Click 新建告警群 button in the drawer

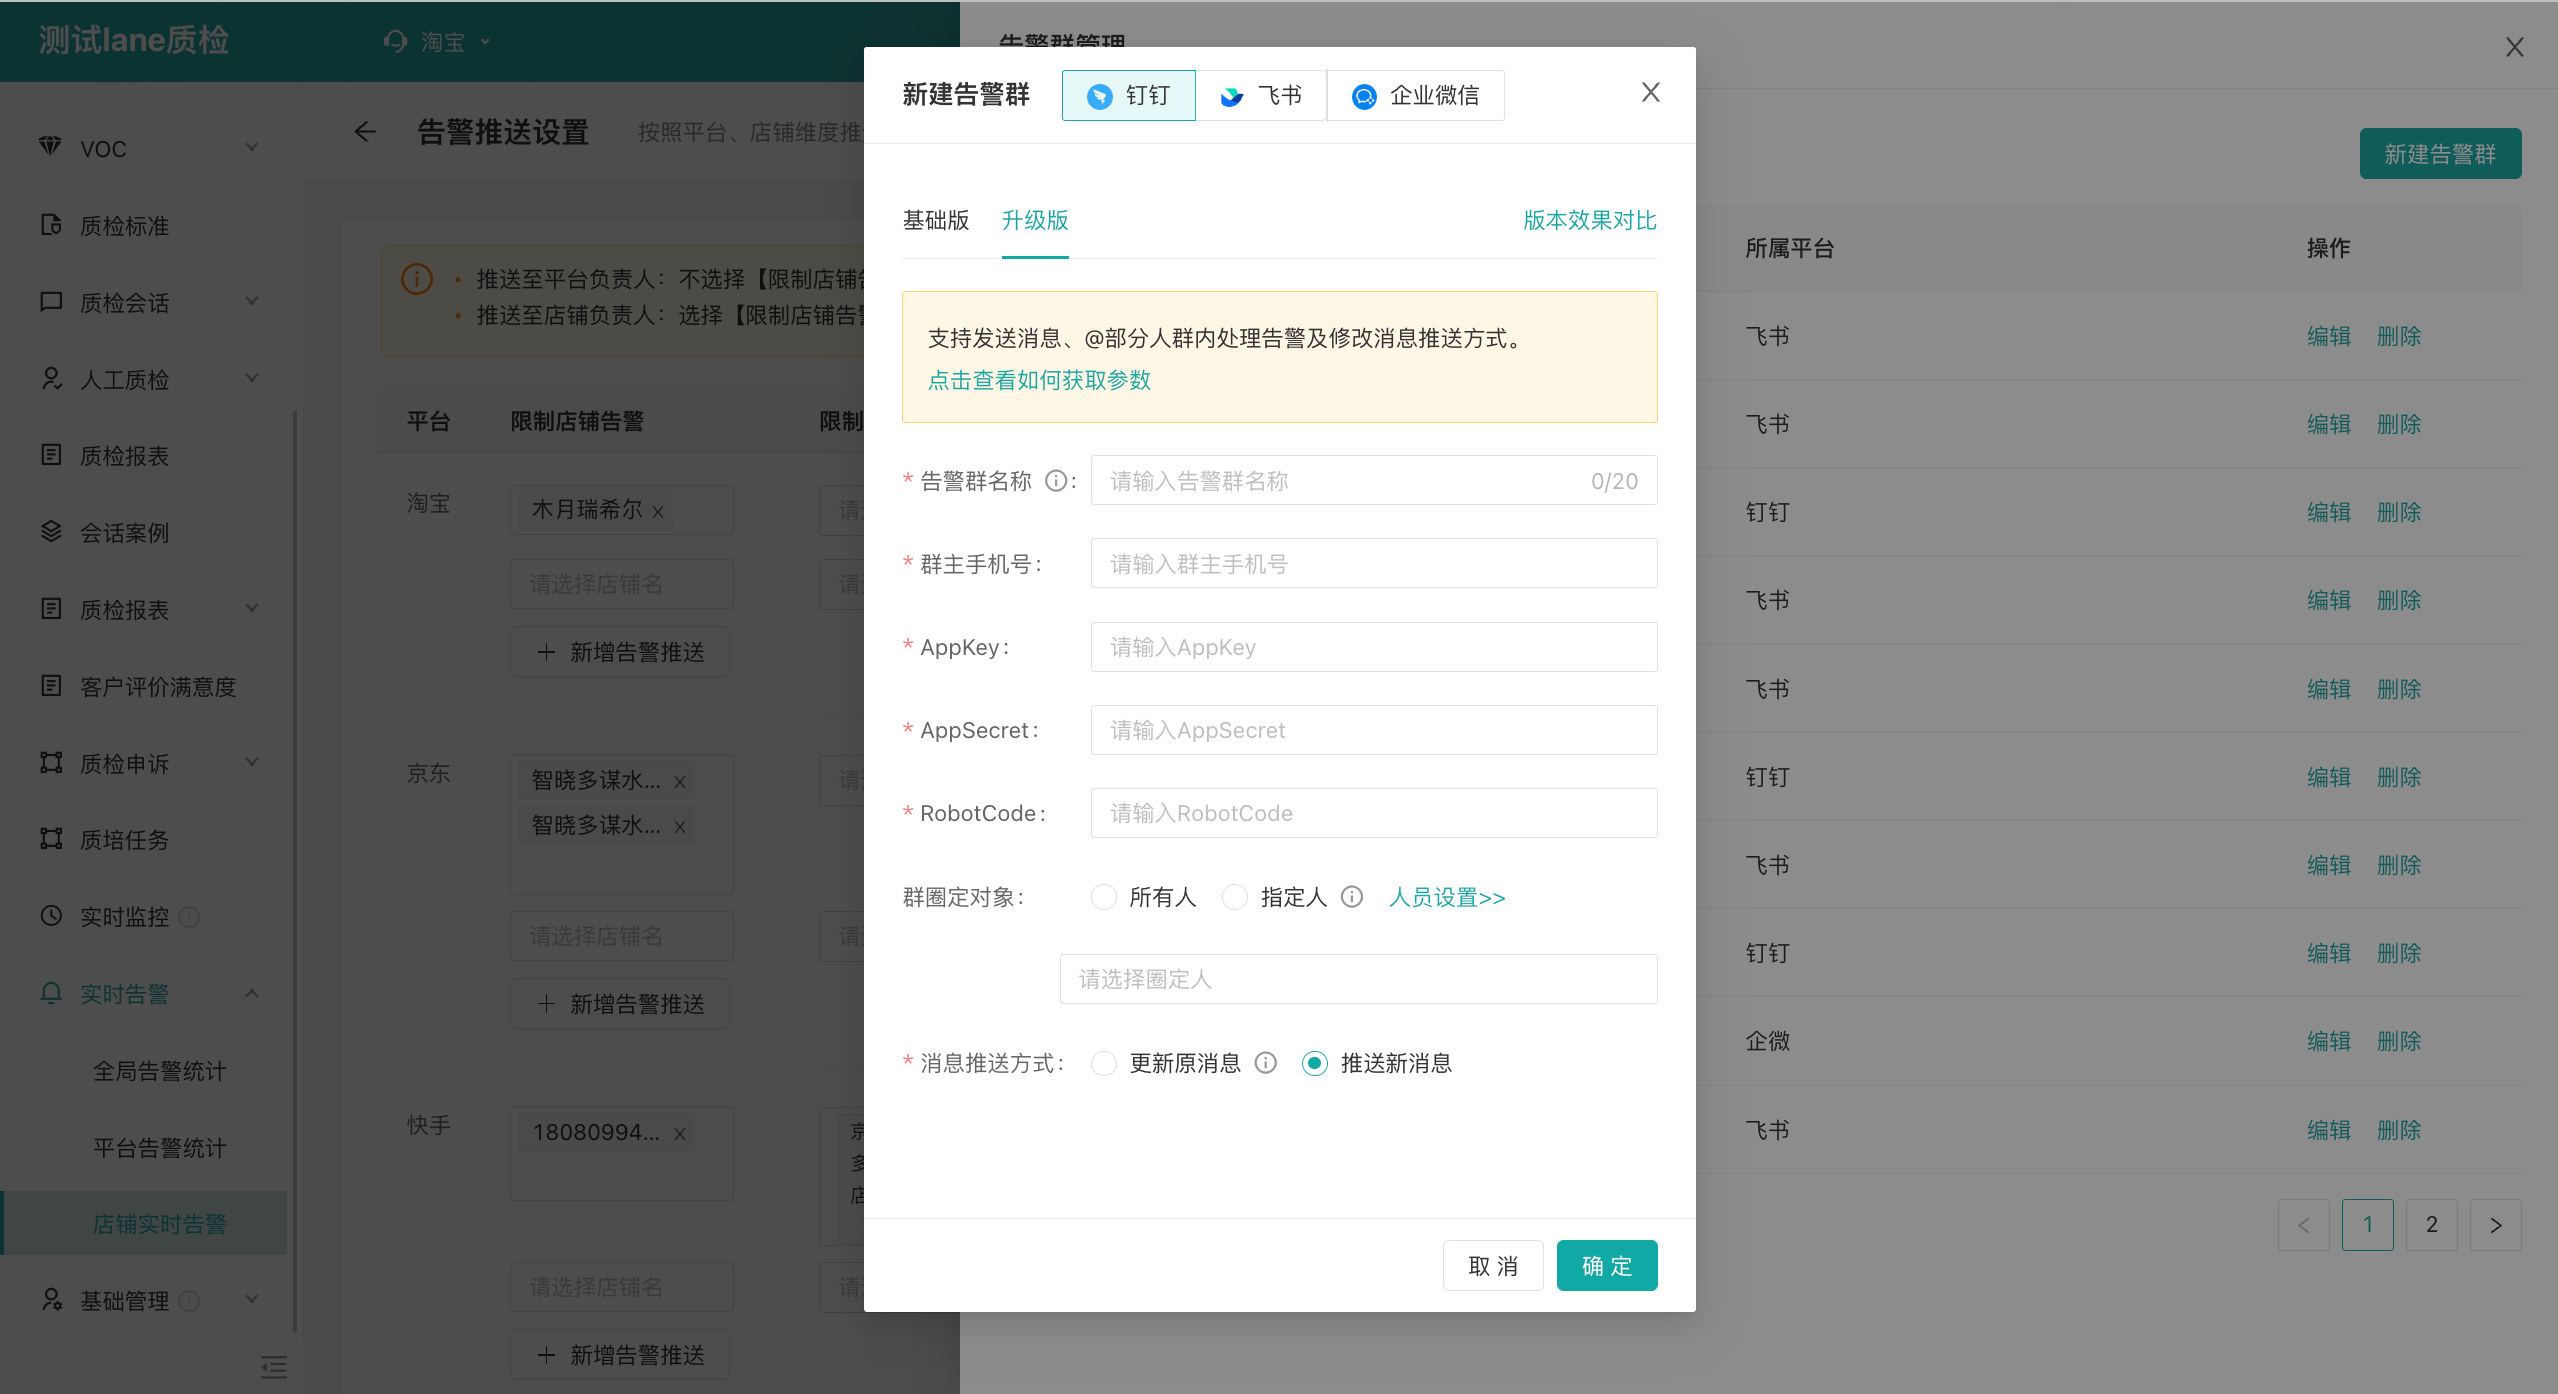2440,154
